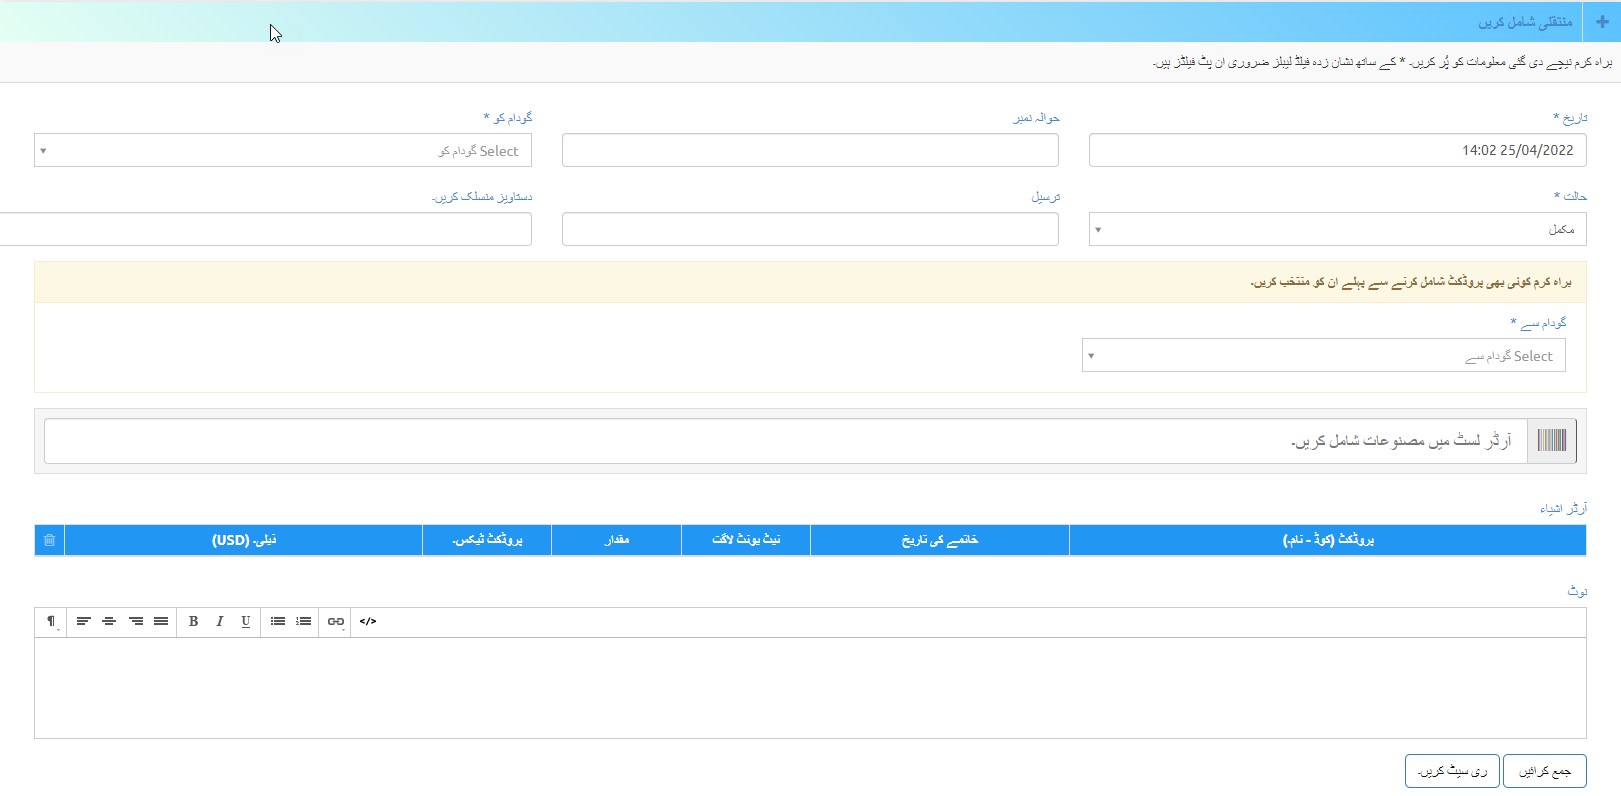The image size is (1621, 796).
Task: Switch editor to source code view
Action: (368, 622)
